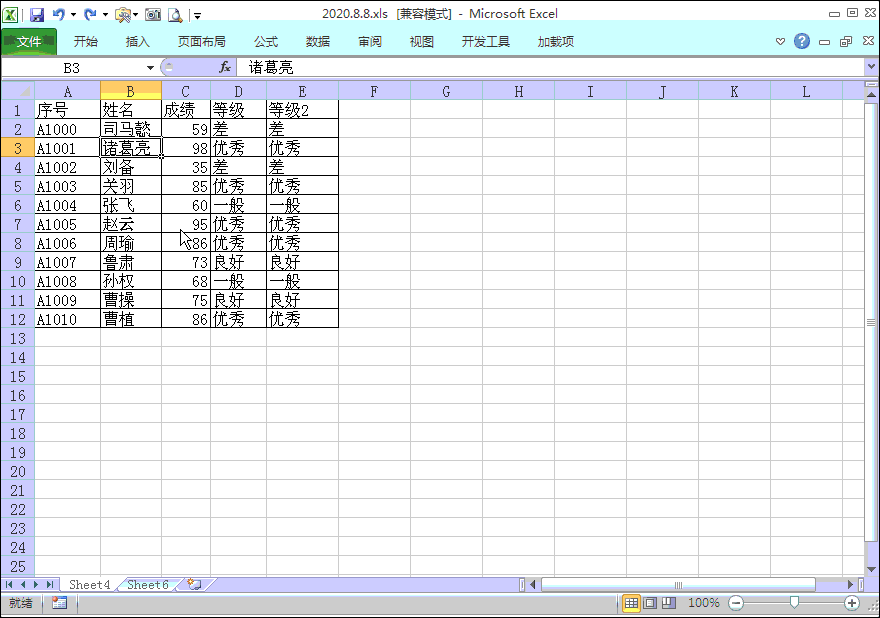Screen dimensions: 880x618
Task: Click the Undo arrow icon
Action: click(x=58, y=14)
